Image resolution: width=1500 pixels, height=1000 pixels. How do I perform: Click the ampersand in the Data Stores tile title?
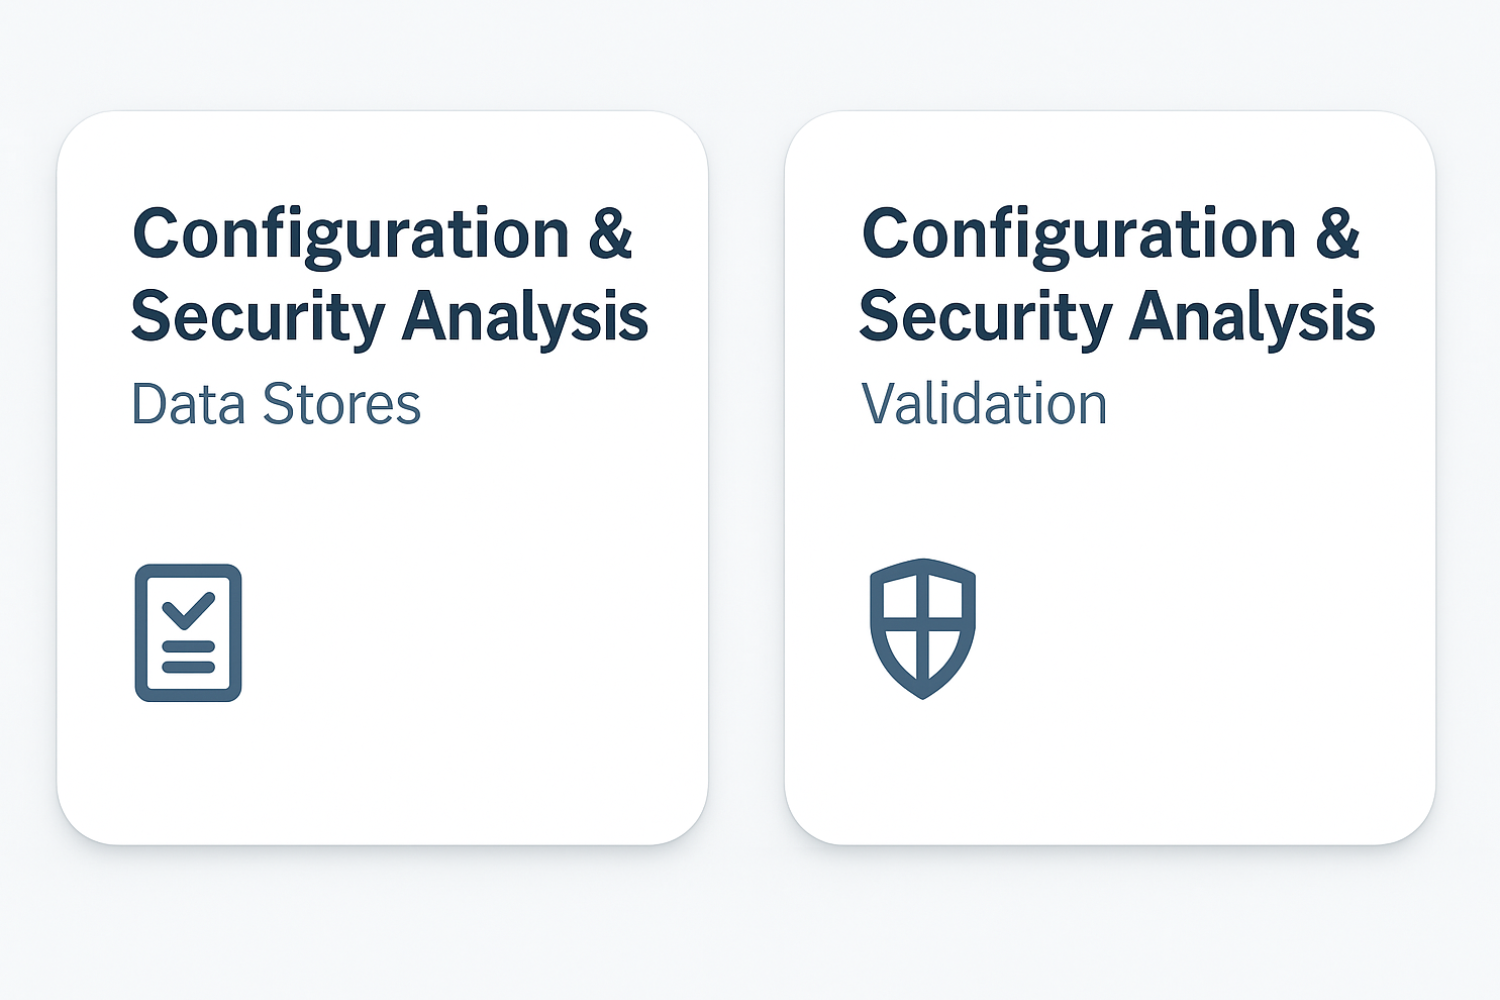(610, 234)
